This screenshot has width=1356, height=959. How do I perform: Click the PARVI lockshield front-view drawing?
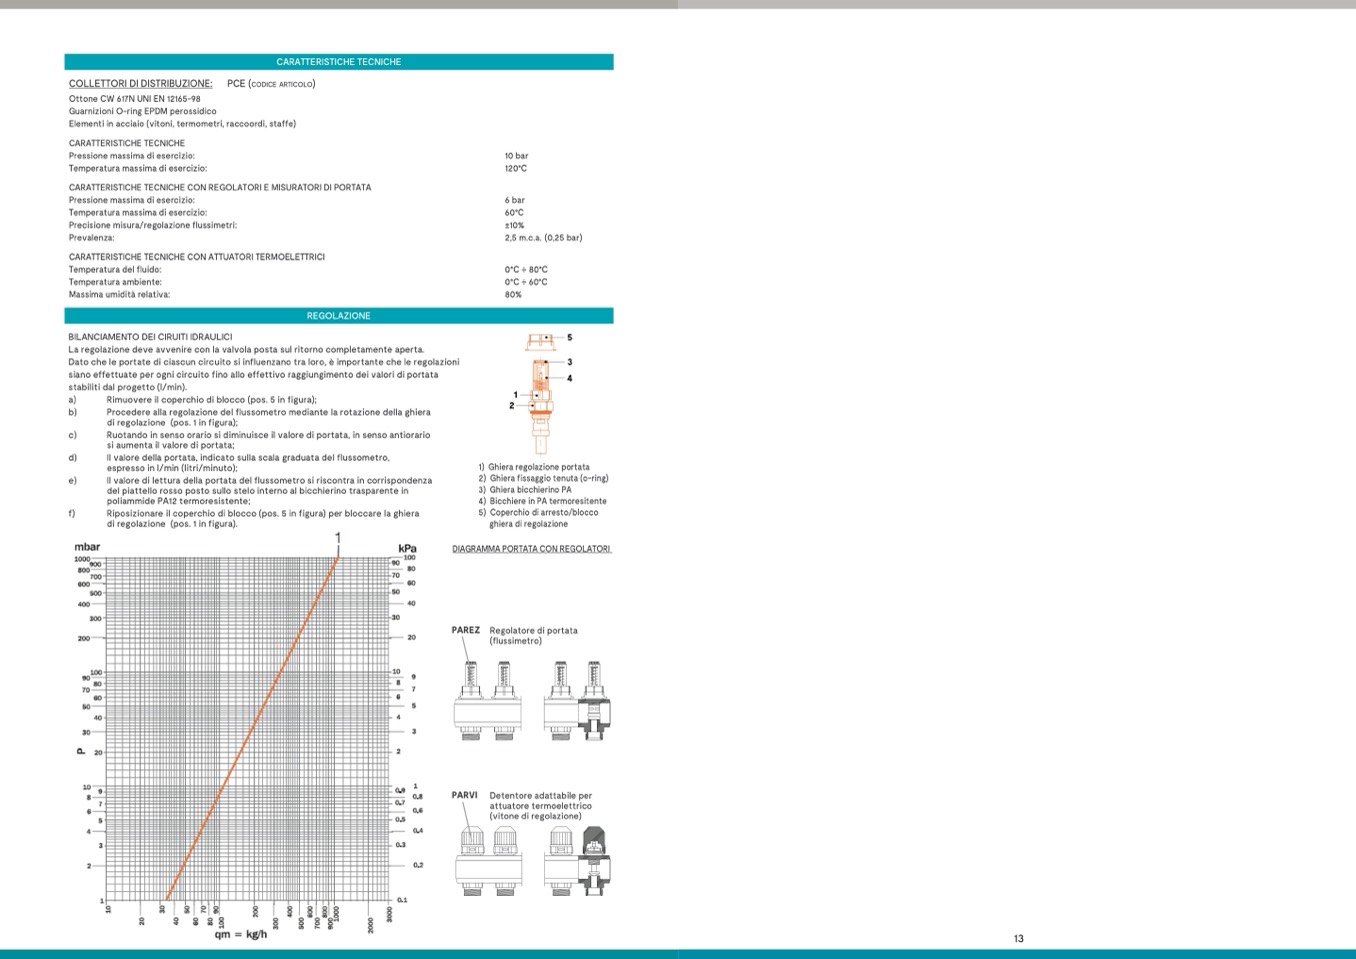coord(488,861)
